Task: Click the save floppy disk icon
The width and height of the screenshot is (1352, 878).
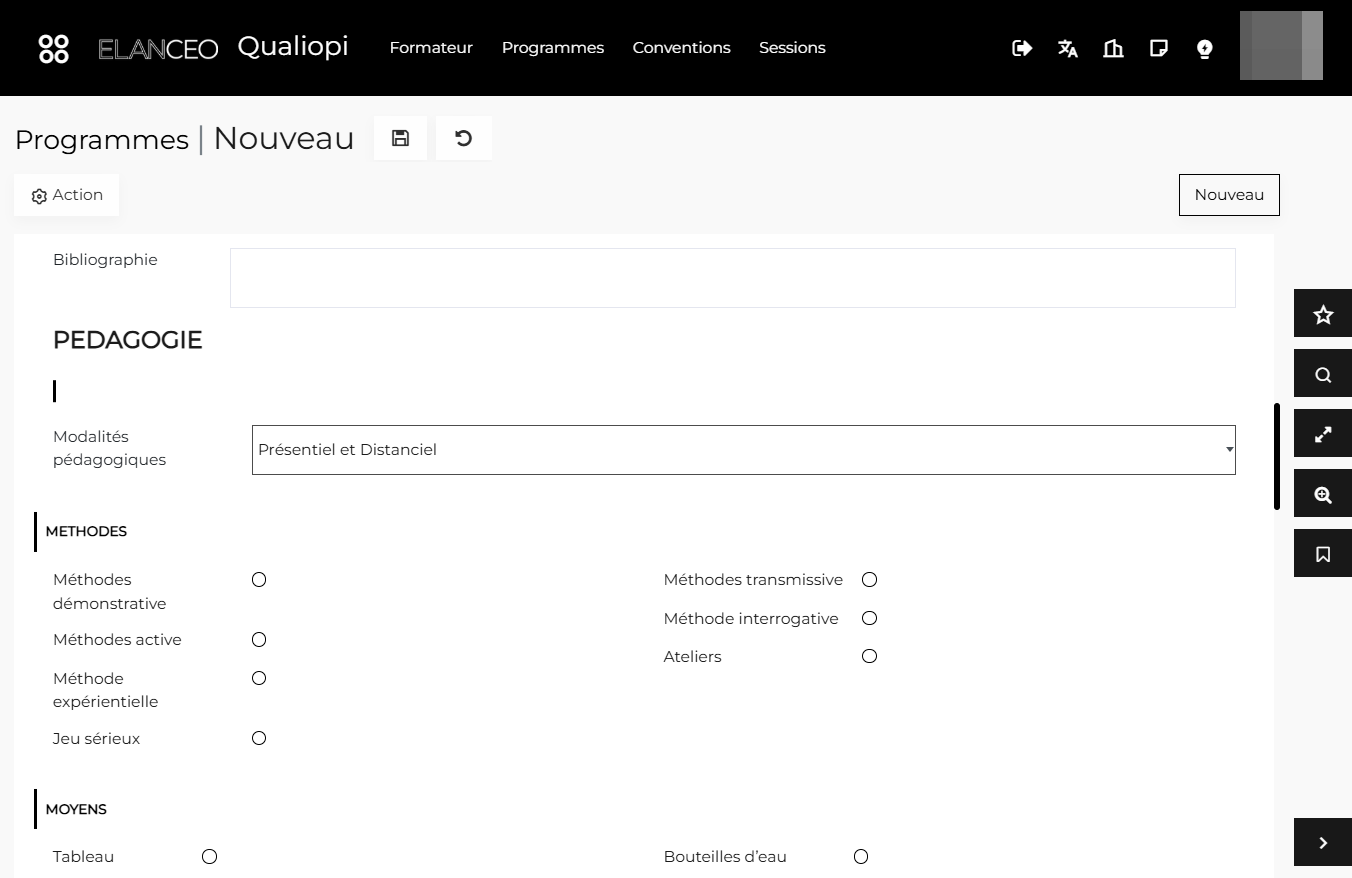Action: tap(400, 138)
